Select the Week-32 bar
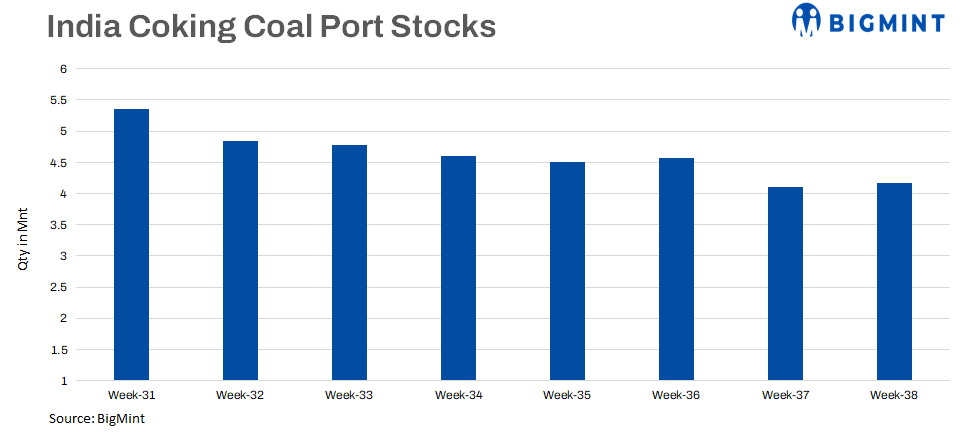This screenshot has width=962, height=437. pyautogui.click(x=240, y=261)
